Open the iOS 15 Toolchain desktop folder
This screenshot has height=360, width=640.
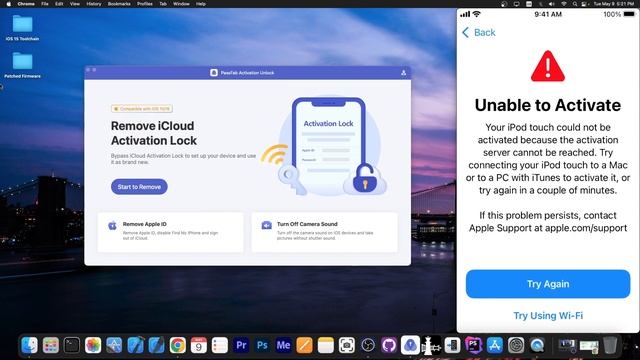click(x=22, y=27)
